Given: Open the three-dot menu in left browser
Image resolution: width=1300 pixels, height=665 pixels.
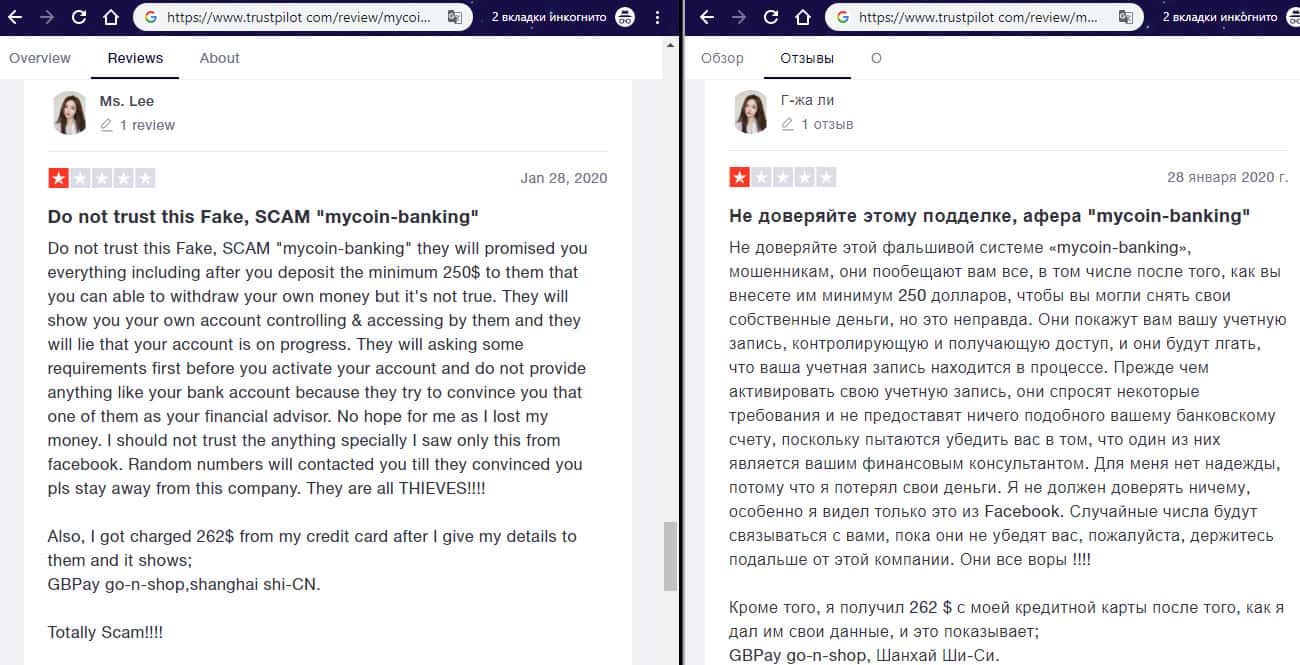Looking at the screenshot, I should (657, 17).
